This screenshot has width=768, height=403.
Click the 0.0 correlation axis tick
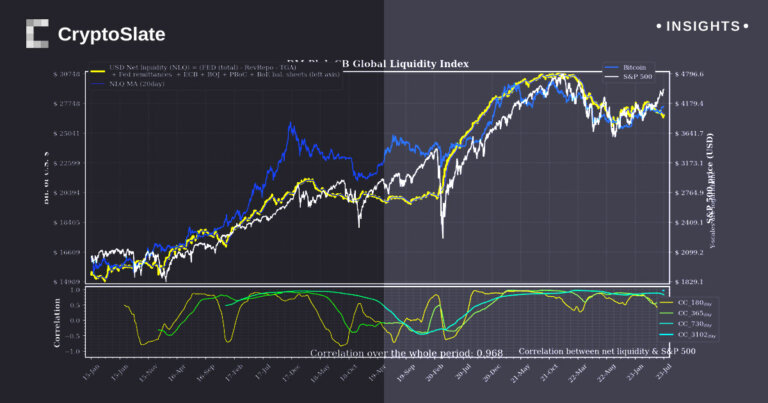coord(74,321)
